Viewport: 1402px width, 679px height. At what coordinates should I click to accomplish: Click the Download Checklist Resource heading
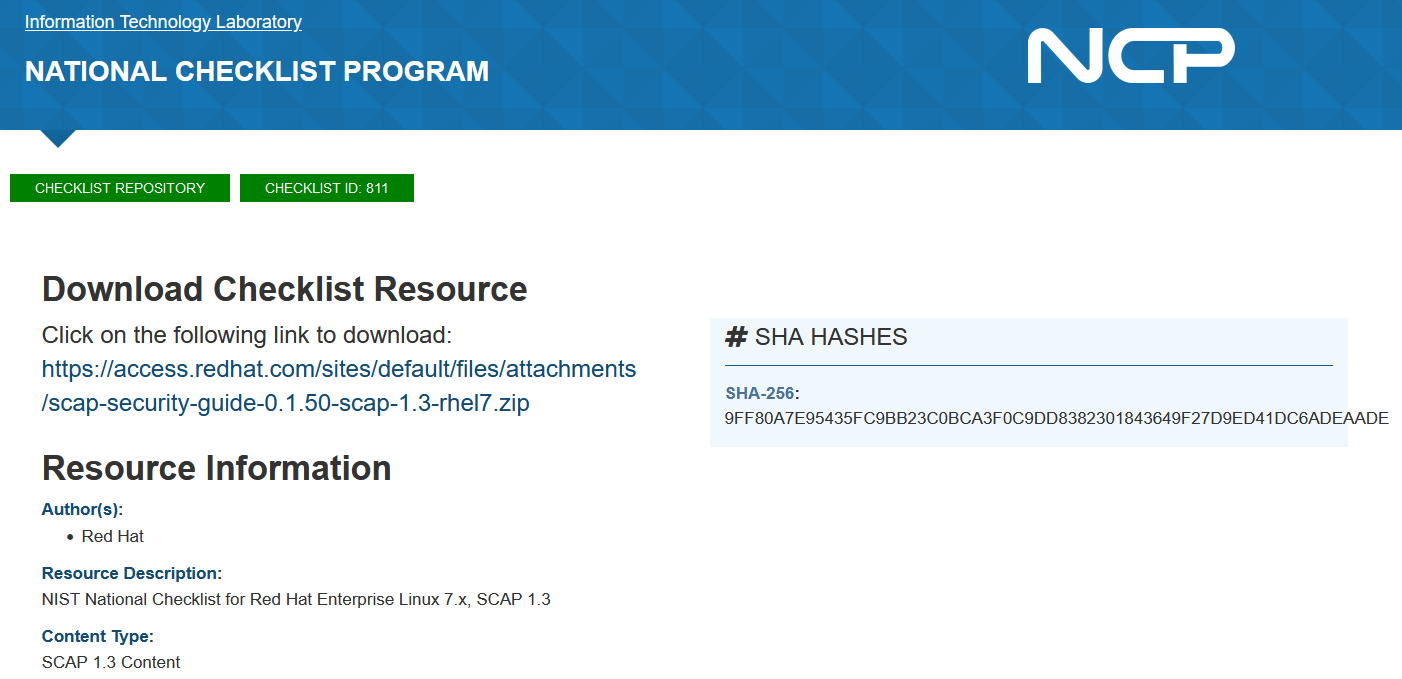[284, 289]
